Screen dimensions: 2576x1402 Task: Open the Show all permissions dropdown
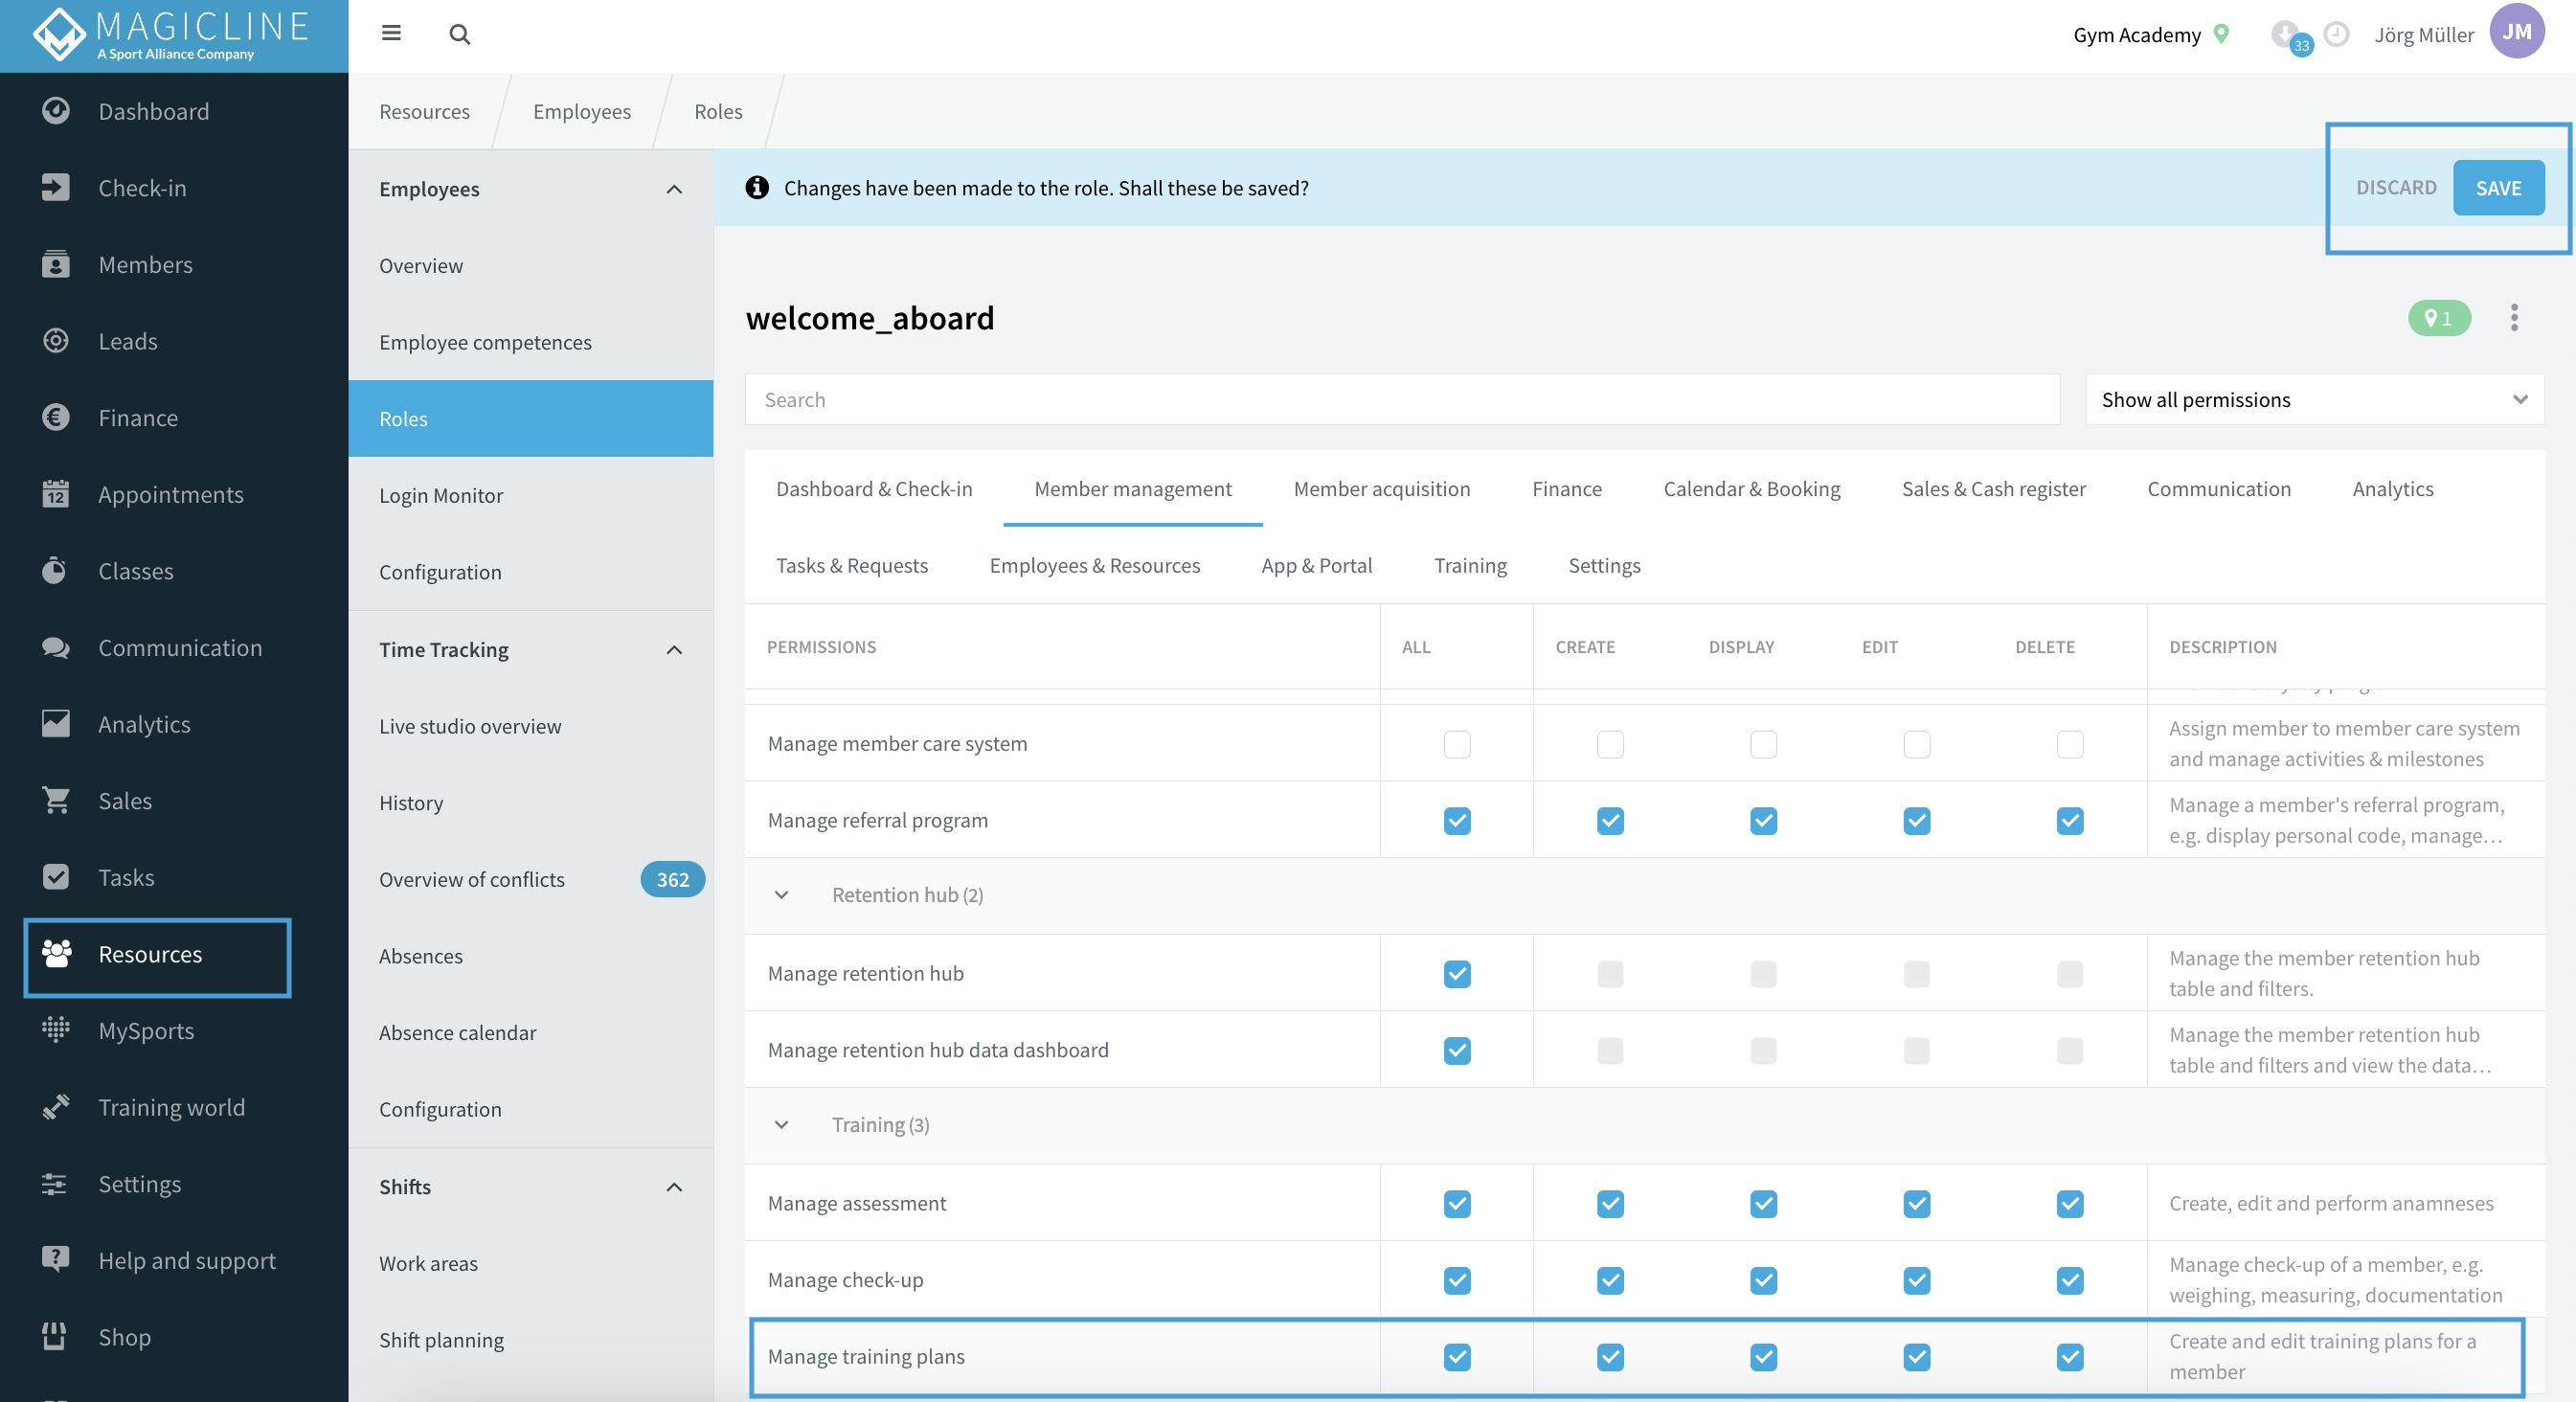(x=2314, y=400)
